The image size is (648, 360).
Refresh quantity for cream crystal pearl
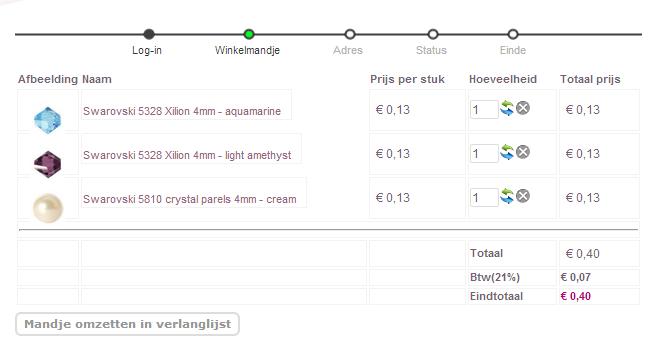point(507,196)
